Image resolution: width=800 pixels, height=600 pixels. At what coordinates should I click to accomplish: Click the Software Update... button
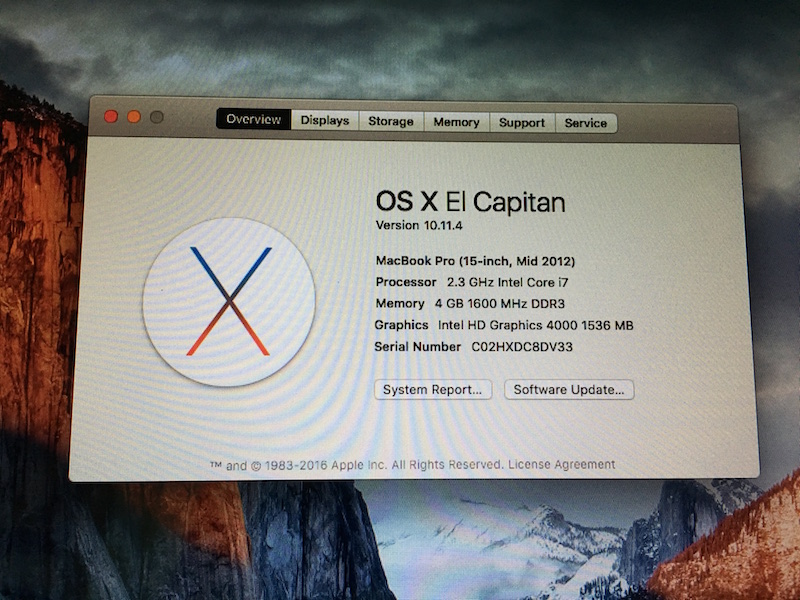[x=569, y=390]
